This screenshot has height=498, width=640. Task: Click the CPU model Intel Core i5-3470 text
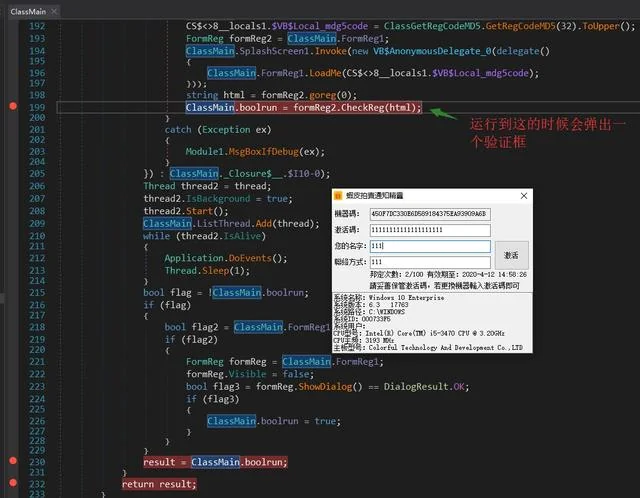tap(435, 333)
